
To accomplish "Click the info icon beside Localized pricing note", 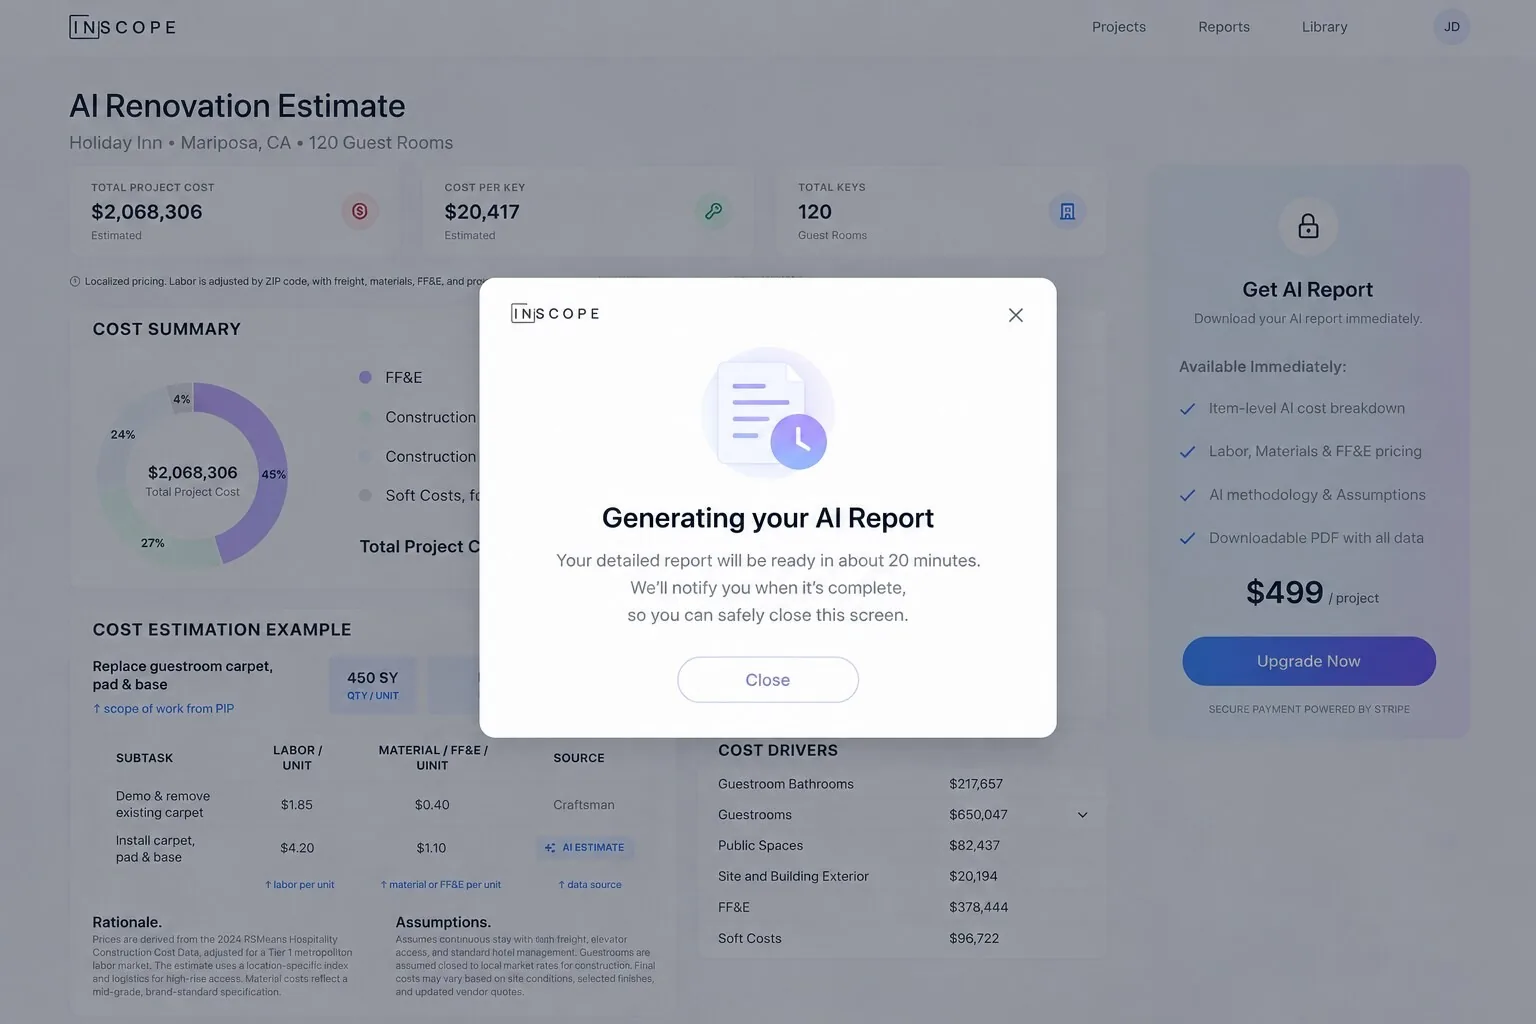I will pos(75,282).
